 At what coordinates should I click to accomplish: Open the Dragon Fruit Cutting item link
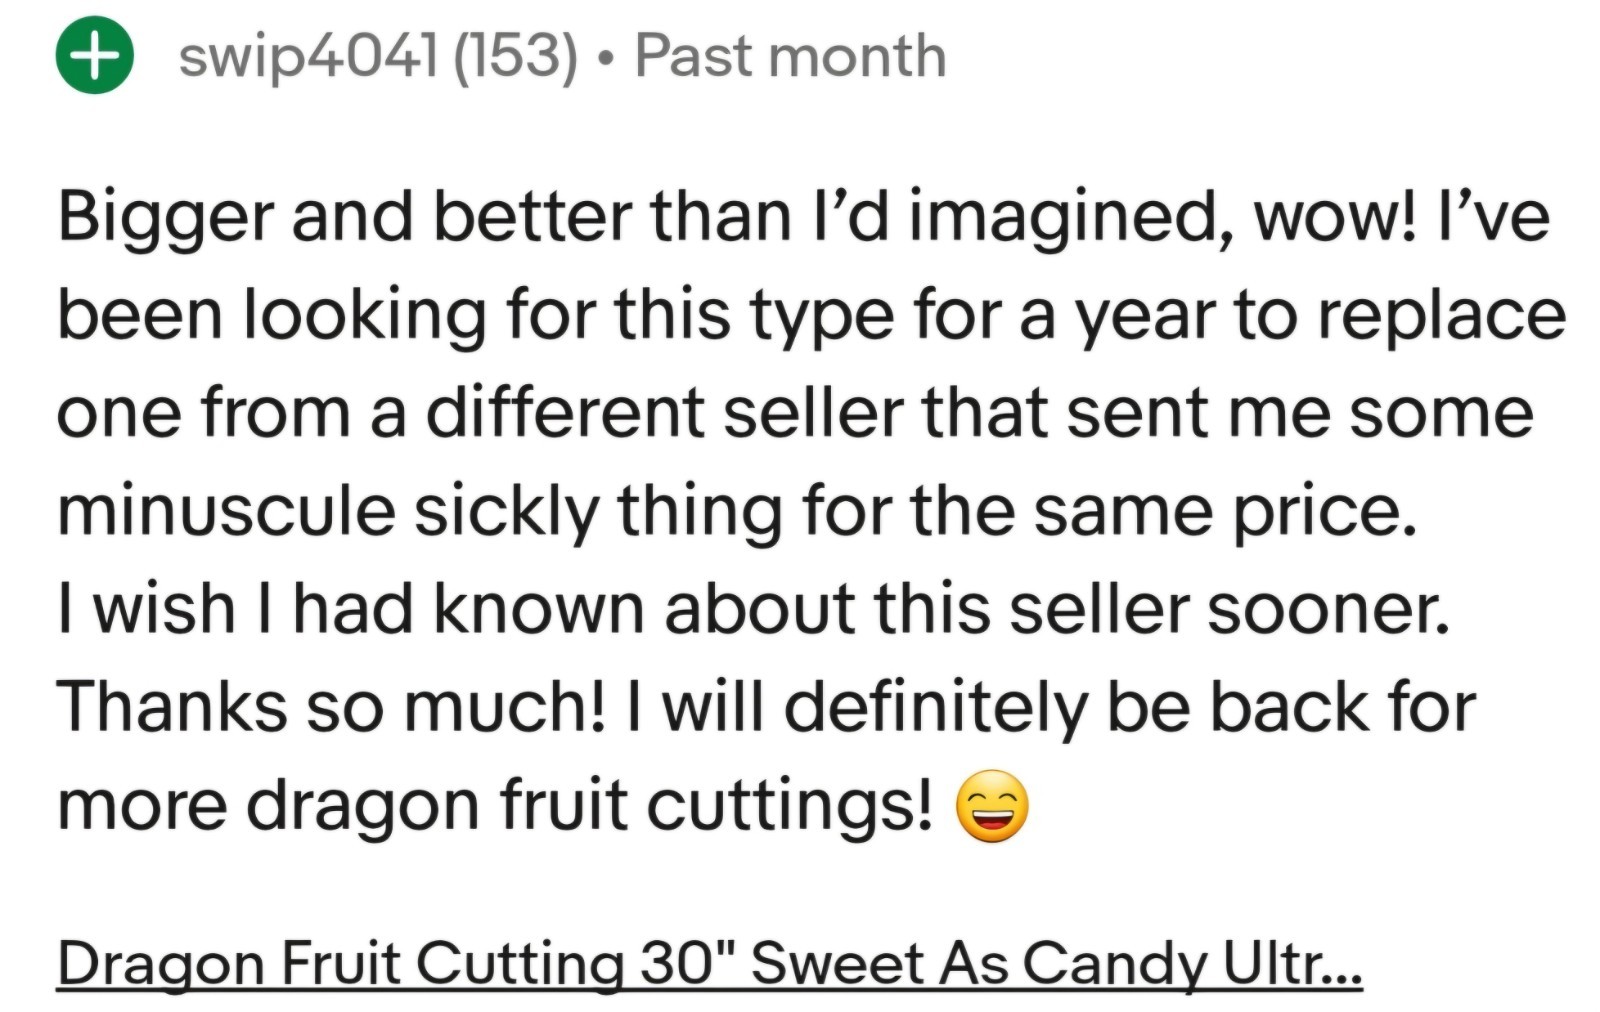(x=708, y=964)
